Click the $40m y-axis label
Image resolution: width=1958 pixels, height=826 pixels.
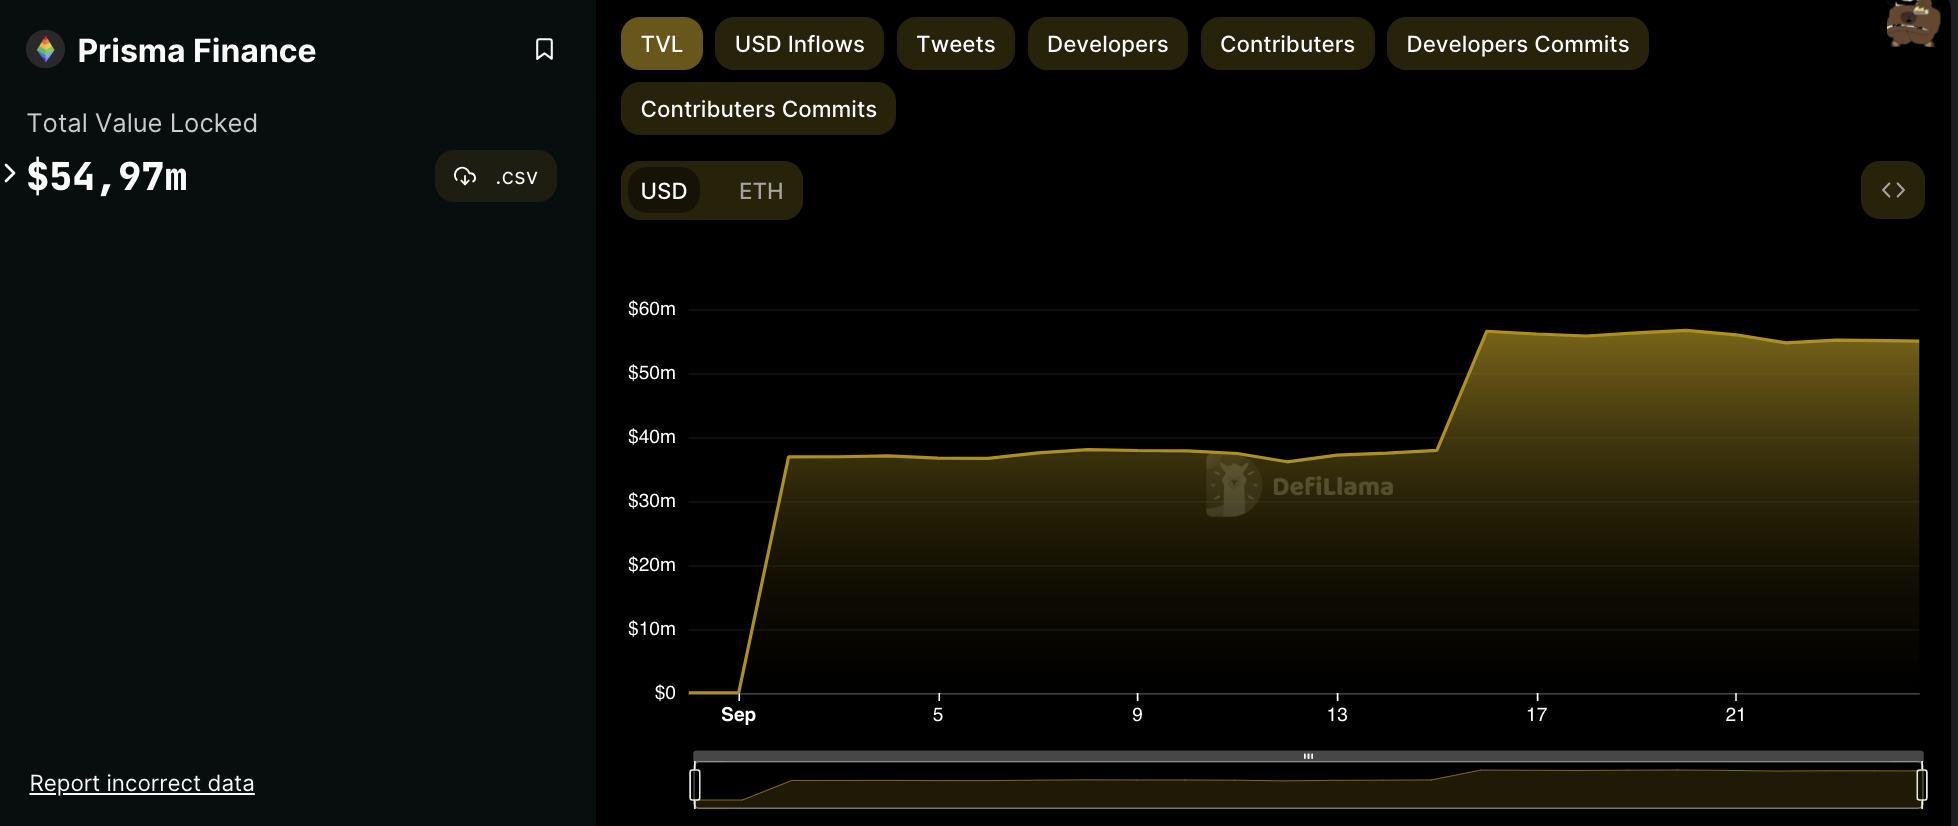(x=651, y=437)
